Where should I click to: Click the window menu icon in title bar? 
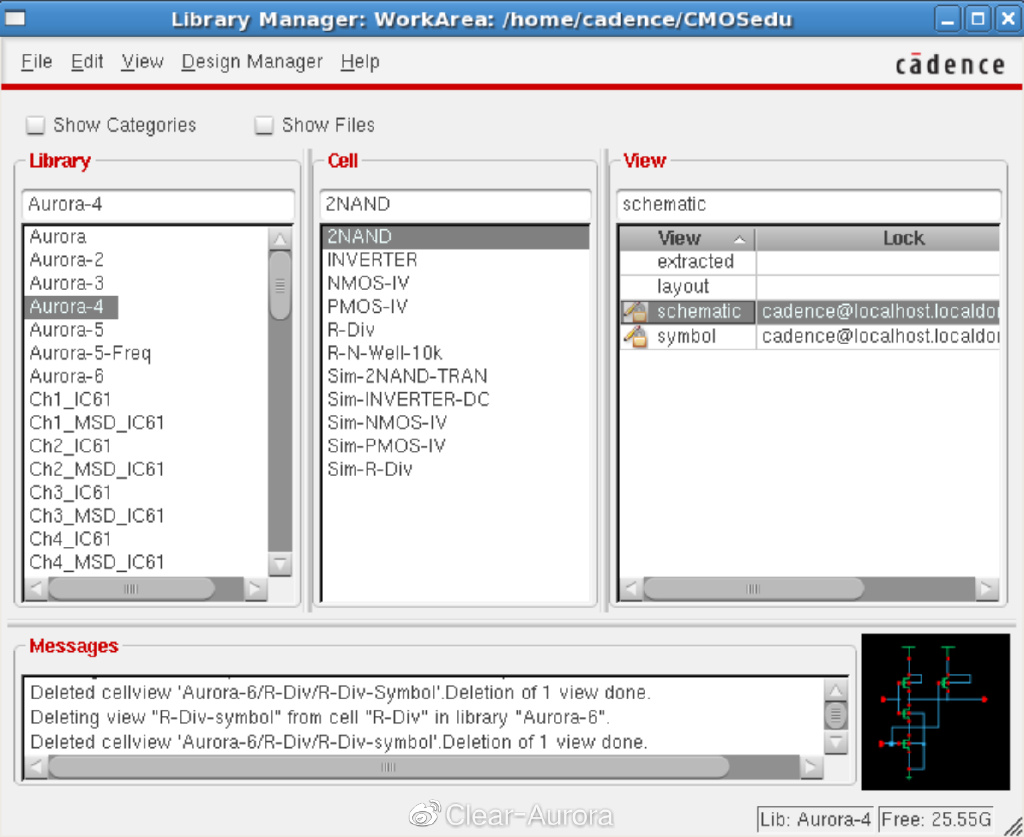click(x=16, y=18)
